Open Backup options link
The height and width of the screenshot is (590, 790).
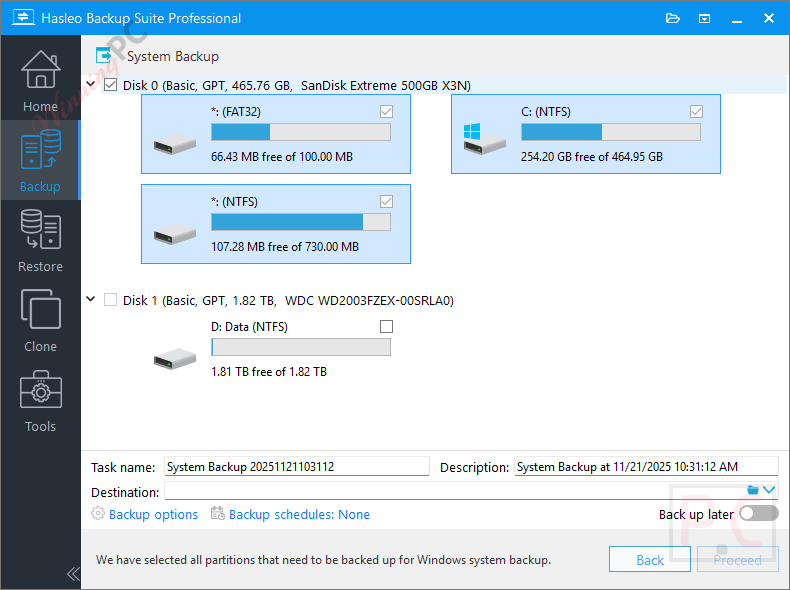[153, 514]
